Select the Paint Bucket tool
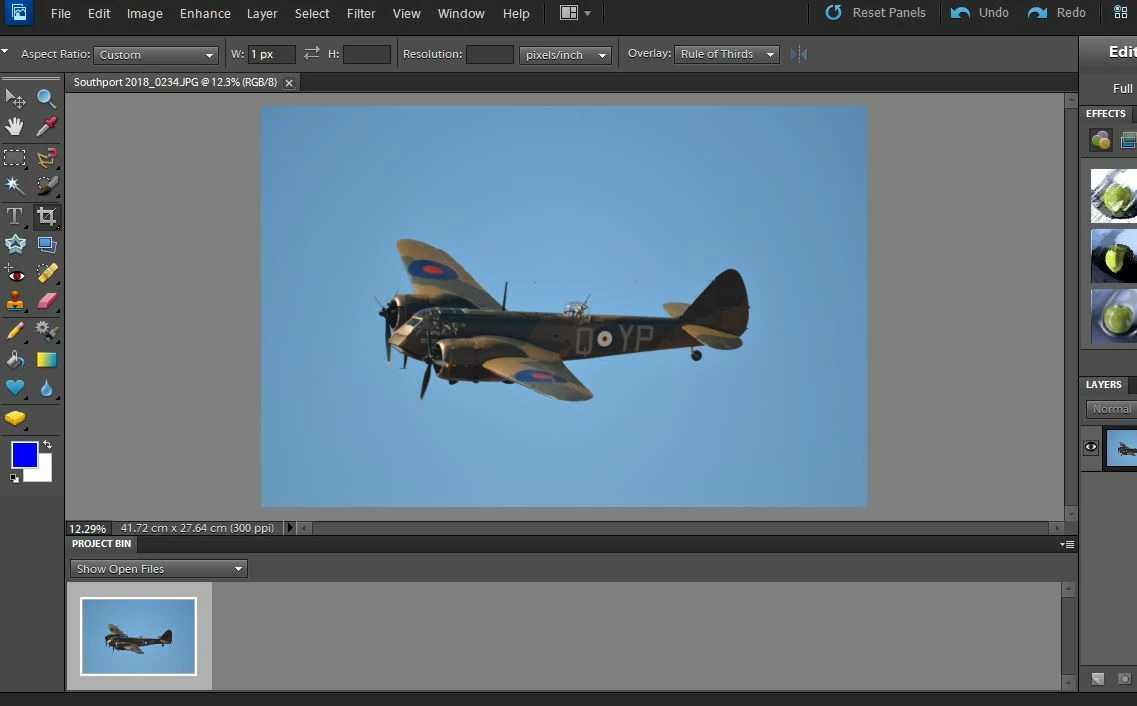 pyautogui.click(x=15, y=360)
